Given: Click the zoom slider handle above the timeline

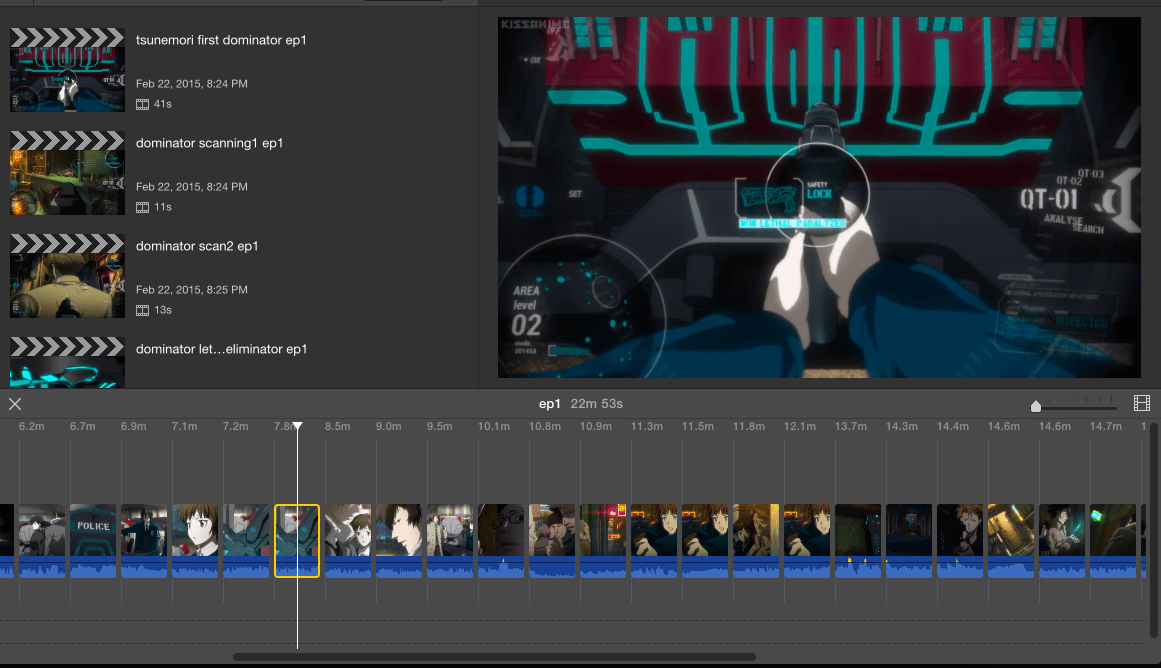Looking at the screenshot, I should pyautogui.click(x=1036, y=406).
